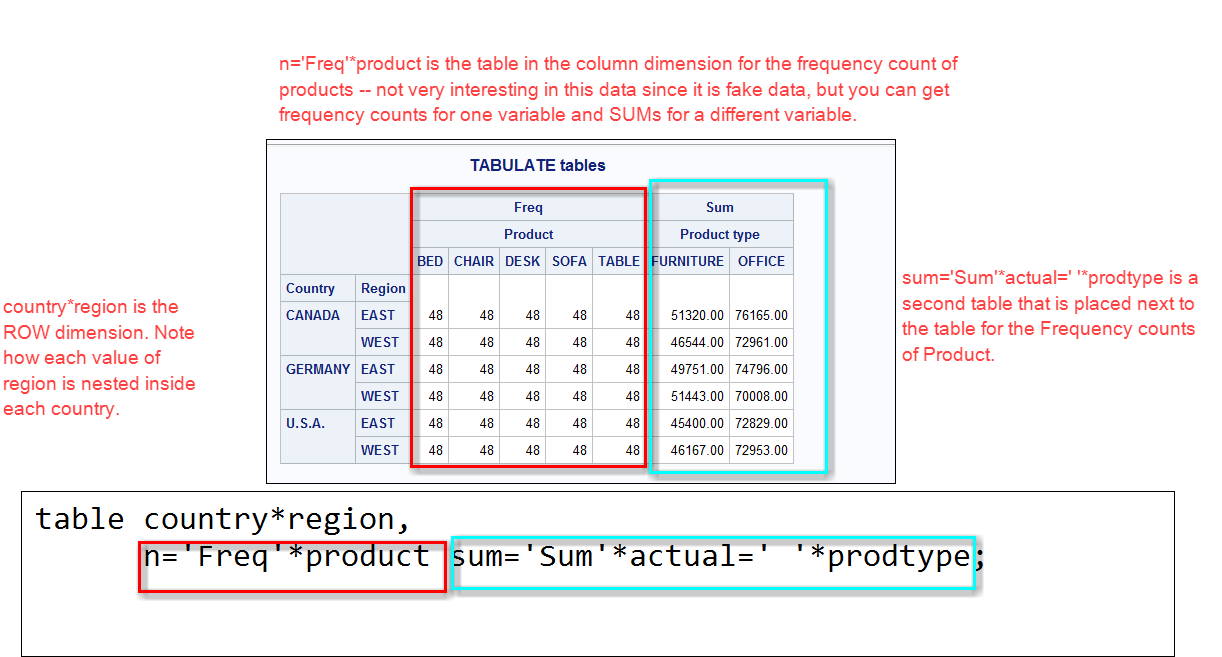The image size is (1222, 657).
Task: Select the FURNITURE column header
Action: [x=688, y=261]
